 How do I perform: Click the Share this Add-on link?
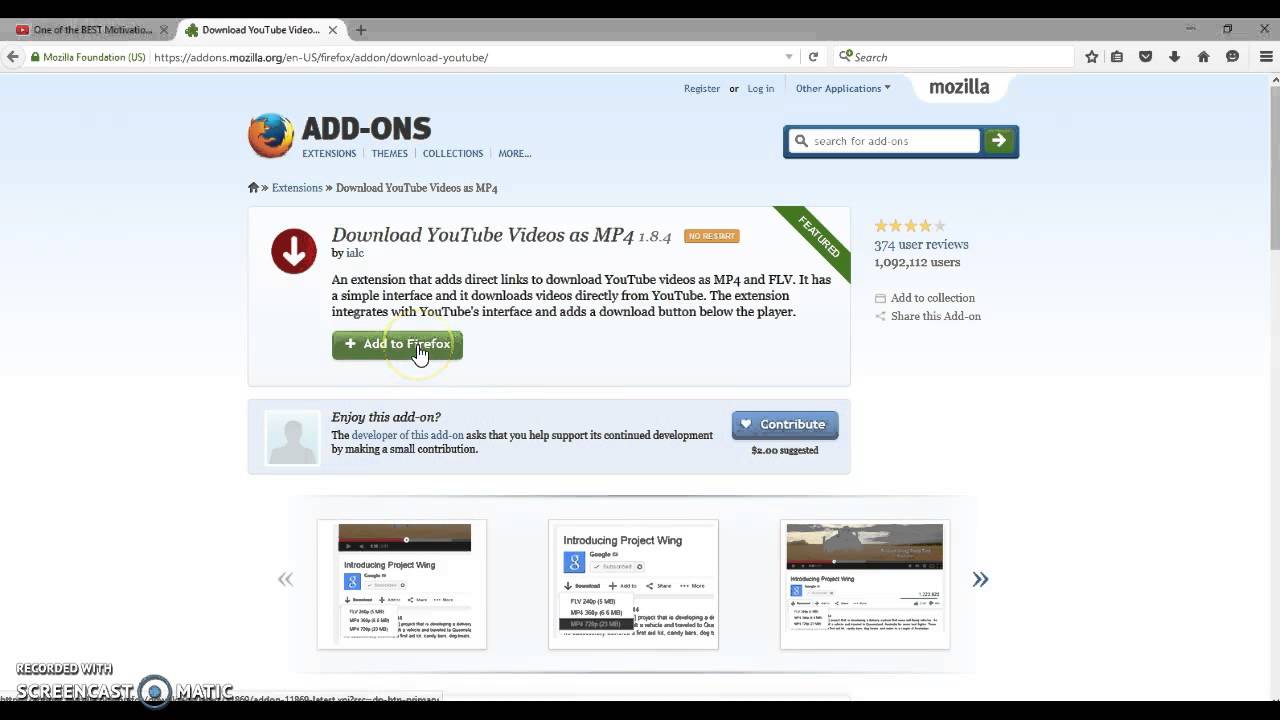click(935, 316)
